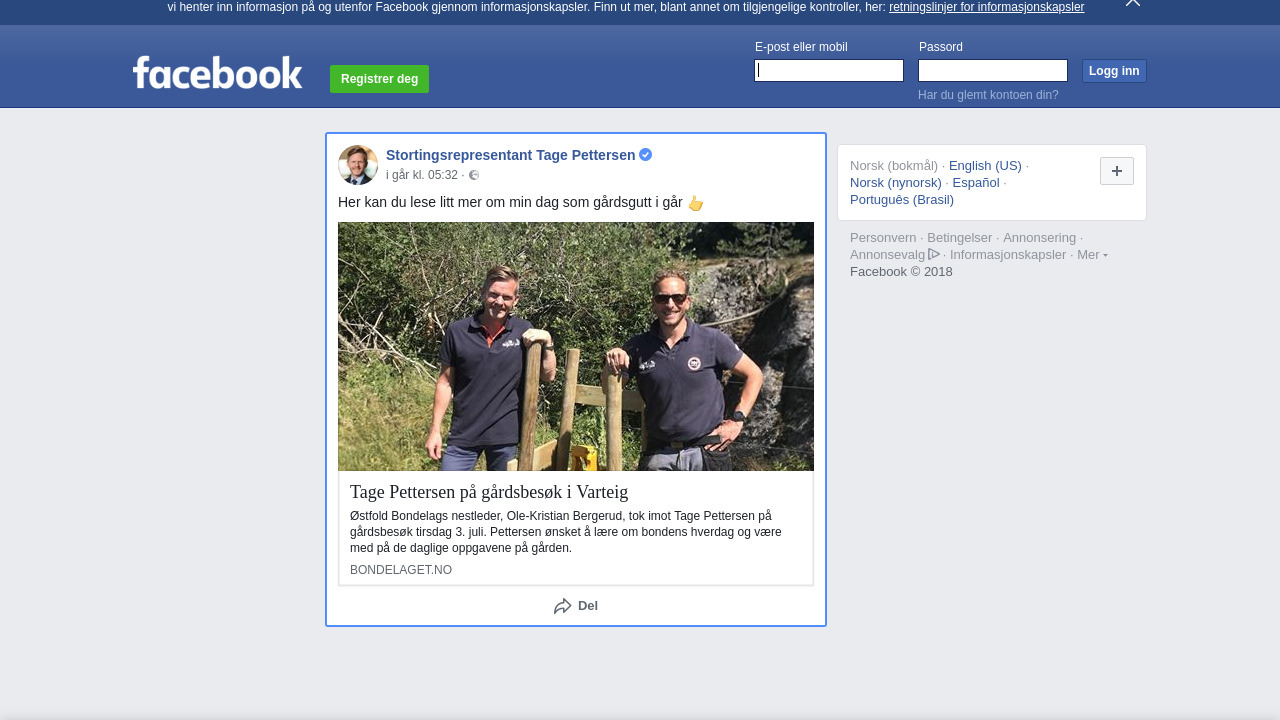Click the verified badge beside Tage Pettersen
The image size is (1280, 720).
(x=646, y=155)
